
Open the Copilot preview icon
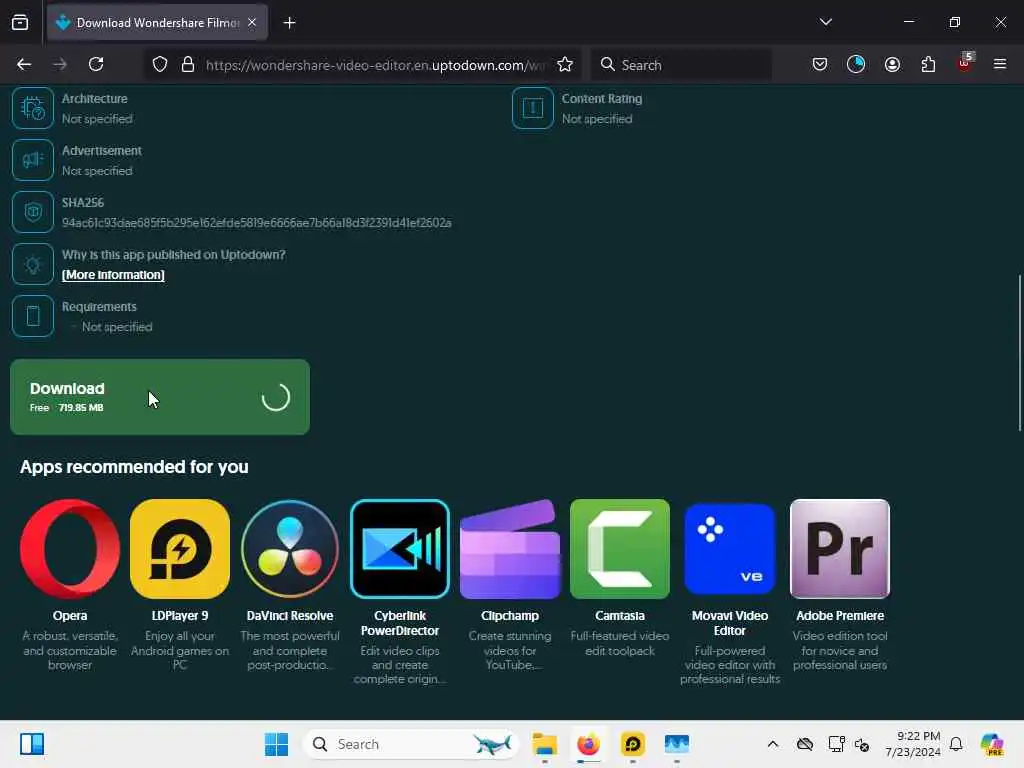[x=991, y=744]
